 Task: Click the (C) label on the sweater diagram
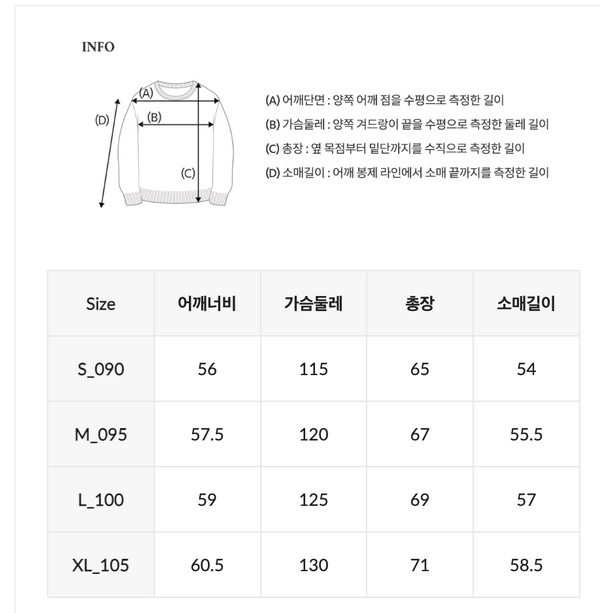(x=187, y=172)
